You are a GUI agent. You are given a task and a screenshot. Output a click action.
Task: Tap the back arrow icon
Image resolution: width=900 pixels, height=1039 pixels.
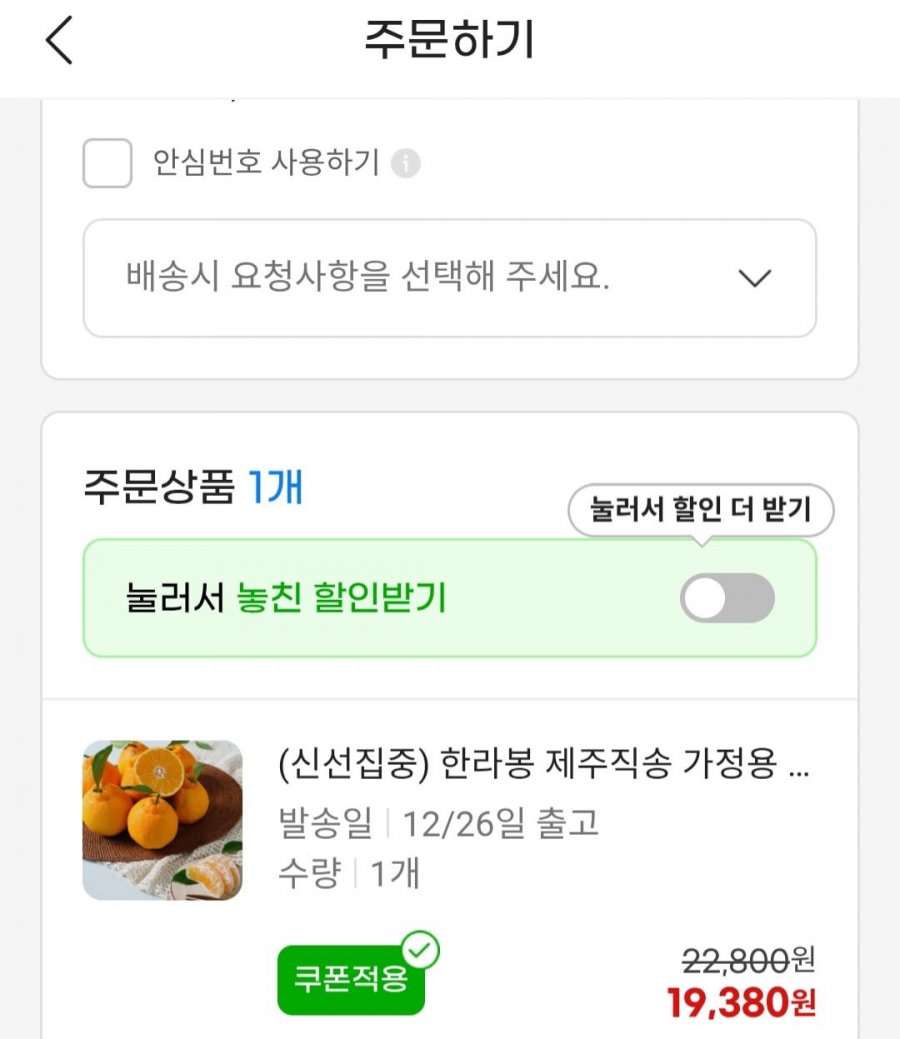(60, 42)
